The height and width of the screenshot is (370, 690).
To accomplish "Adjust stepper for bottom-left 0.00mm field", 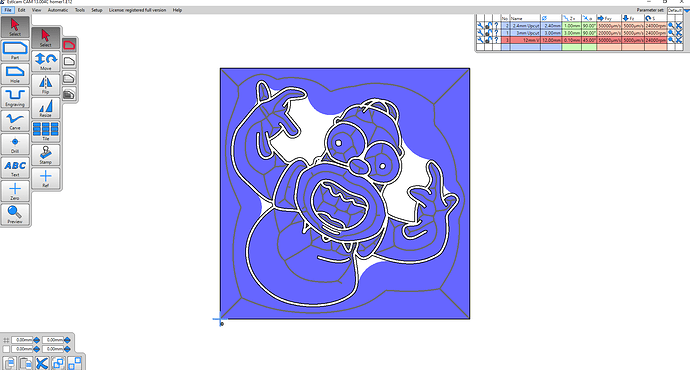I will point(37,349).
